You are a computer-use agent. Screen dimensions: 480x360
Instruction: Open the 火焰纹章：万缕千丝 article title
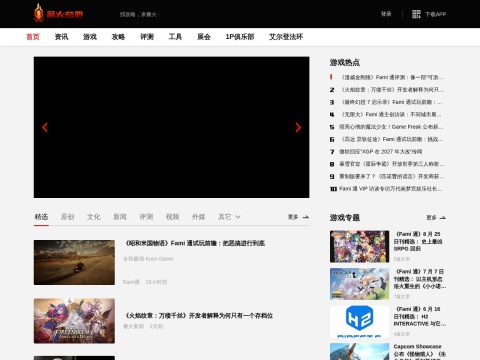199,316
